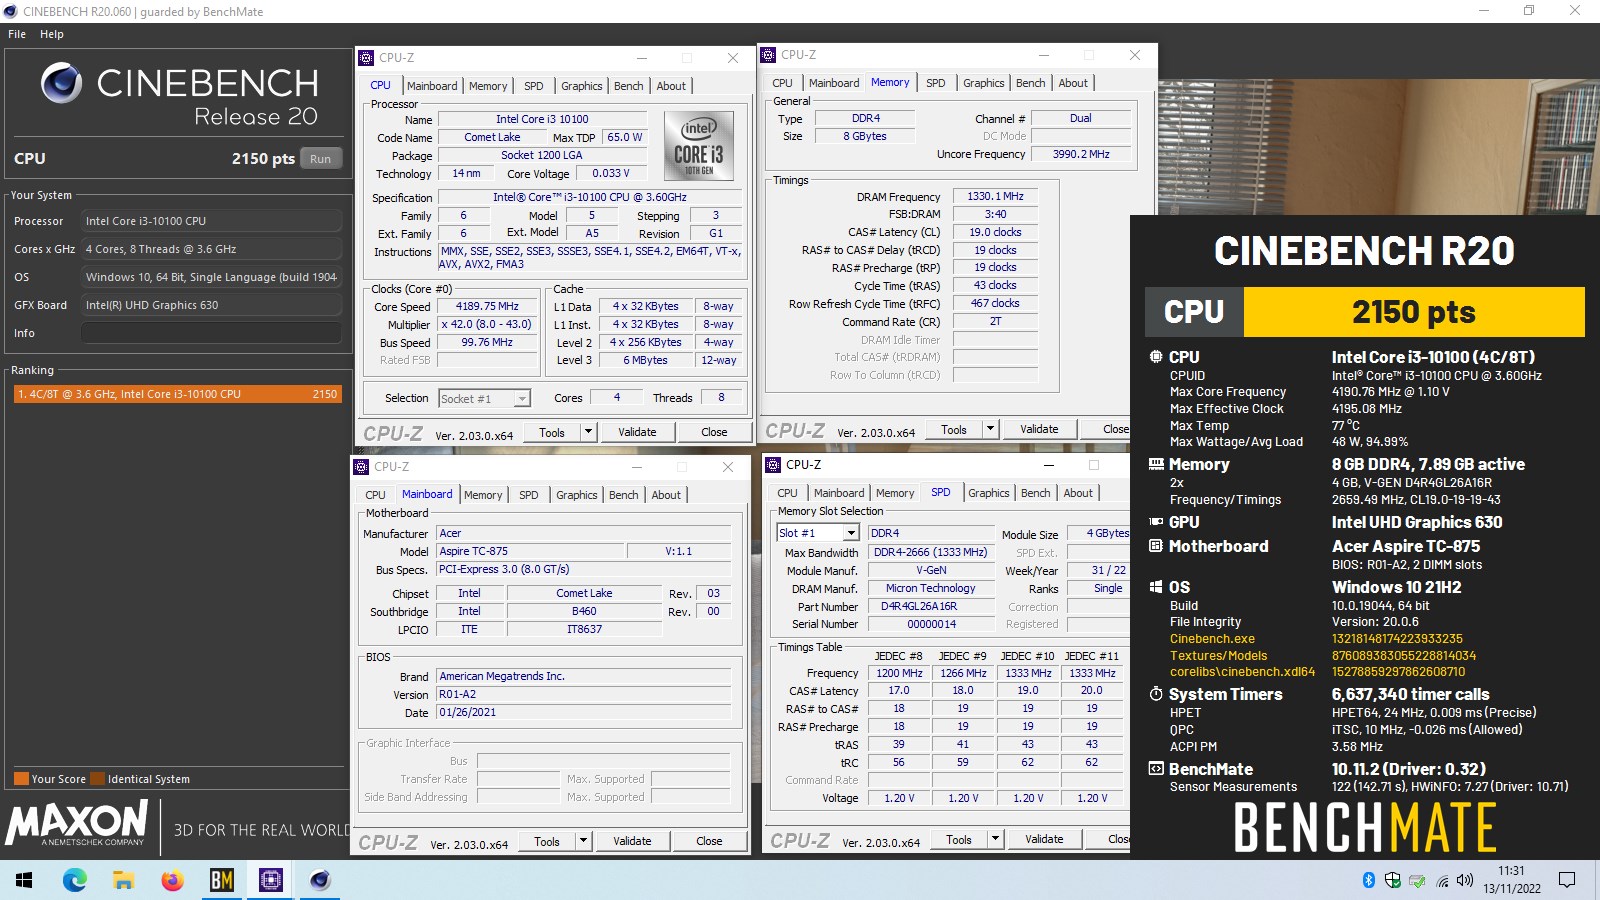Image resolution: width=1600 pixels, height=900 pixels.
Task: Open the Slot #1 memory slot dropdown
Action: coord(818,533)
